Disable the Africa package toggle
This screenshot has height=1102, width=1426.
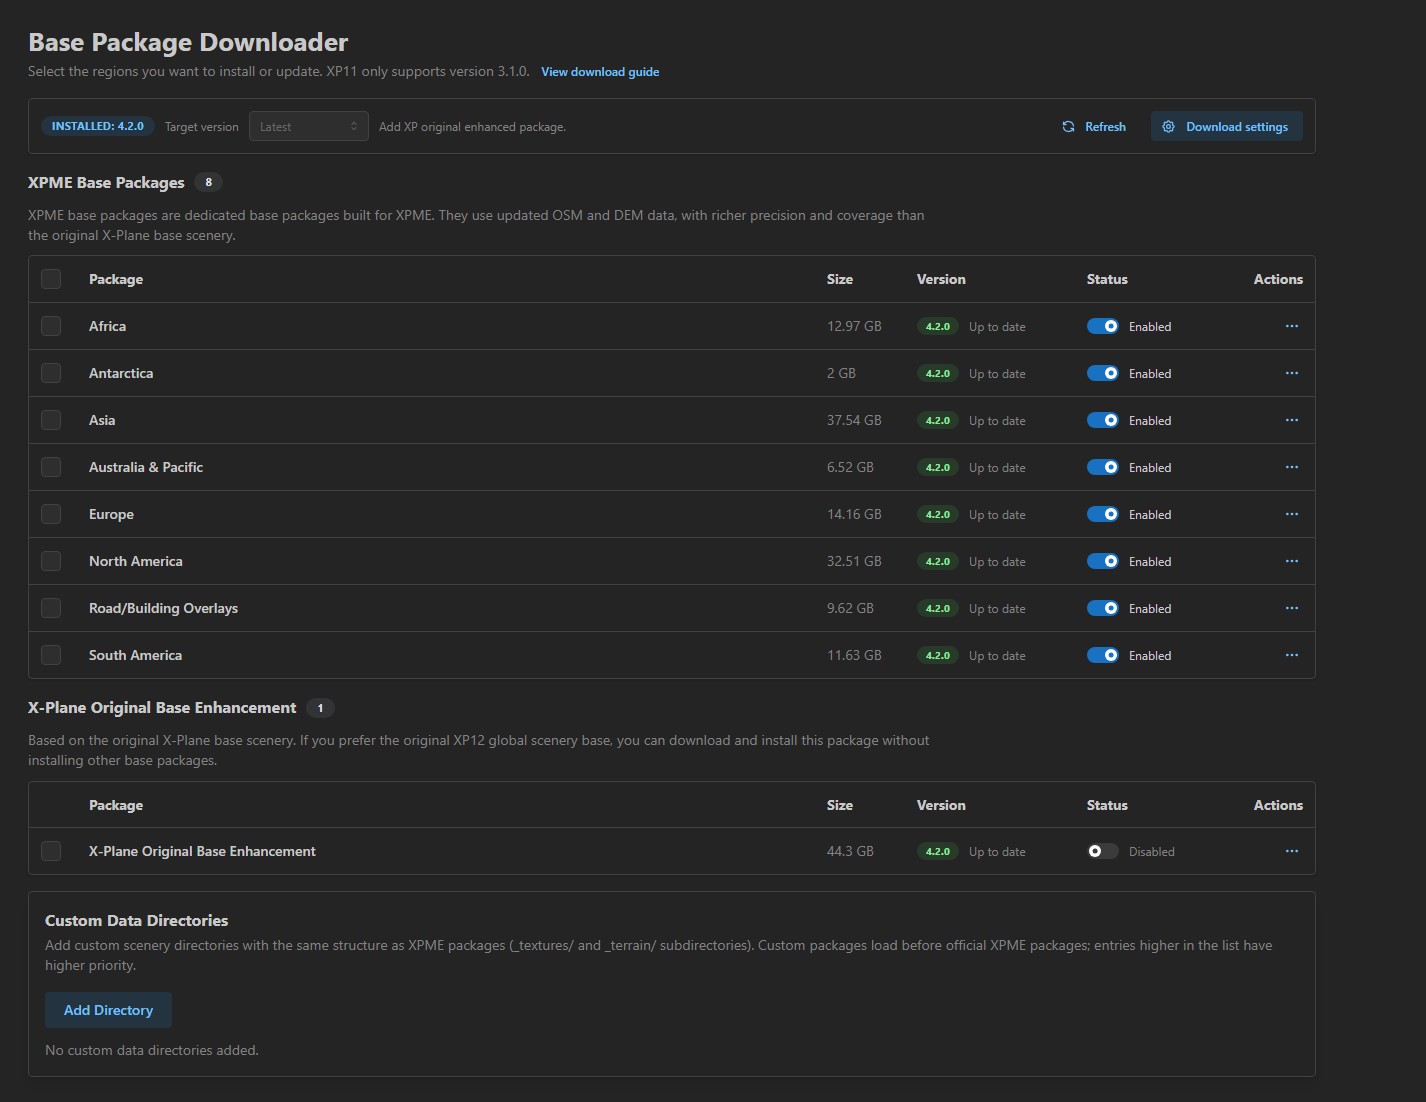pos(1103,326)
